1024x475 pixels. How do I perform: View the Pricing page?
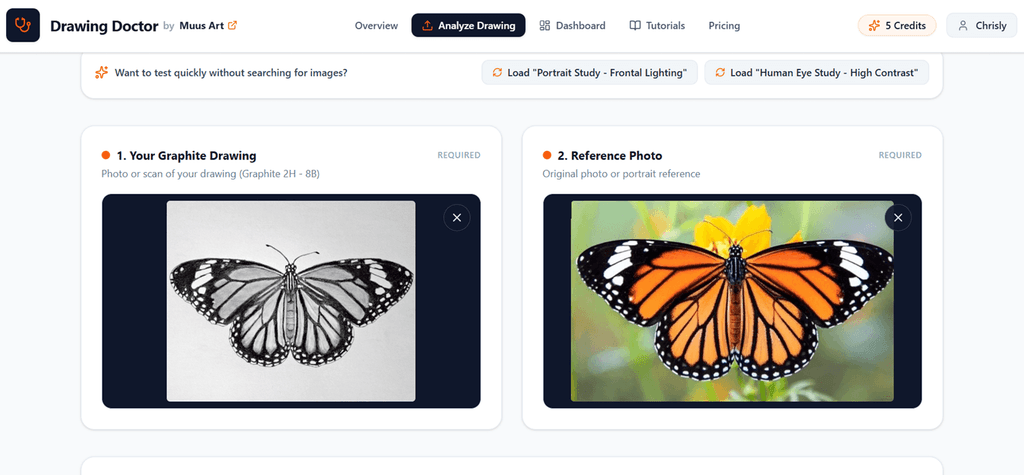coord(724,25)
